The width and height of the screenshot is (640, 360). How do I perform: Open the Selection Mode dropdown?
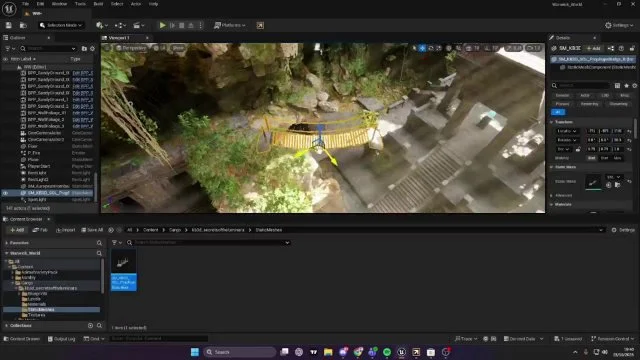click(61, 25)
